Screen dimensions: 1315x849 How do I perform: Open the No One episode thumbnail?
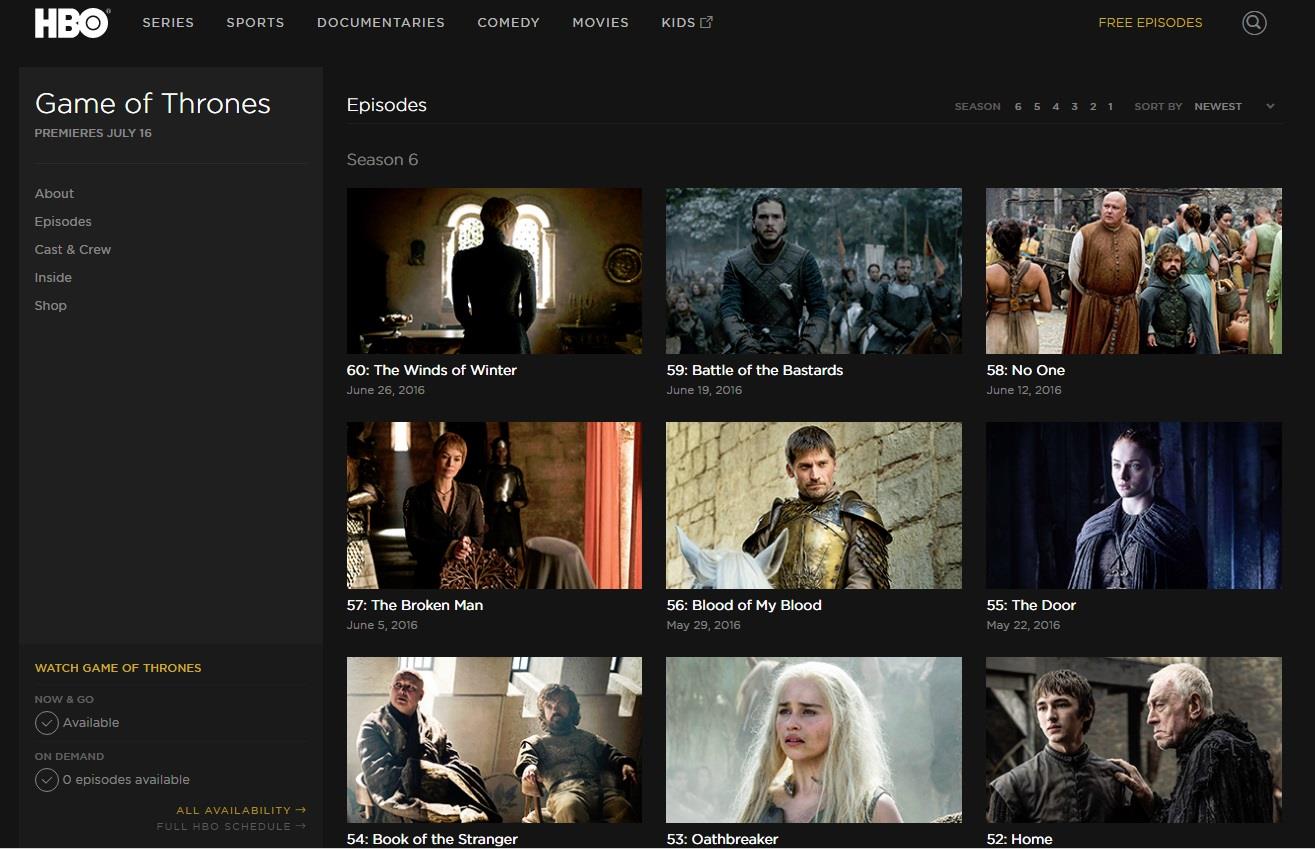pyautogui.click(x=1134, y=270)
